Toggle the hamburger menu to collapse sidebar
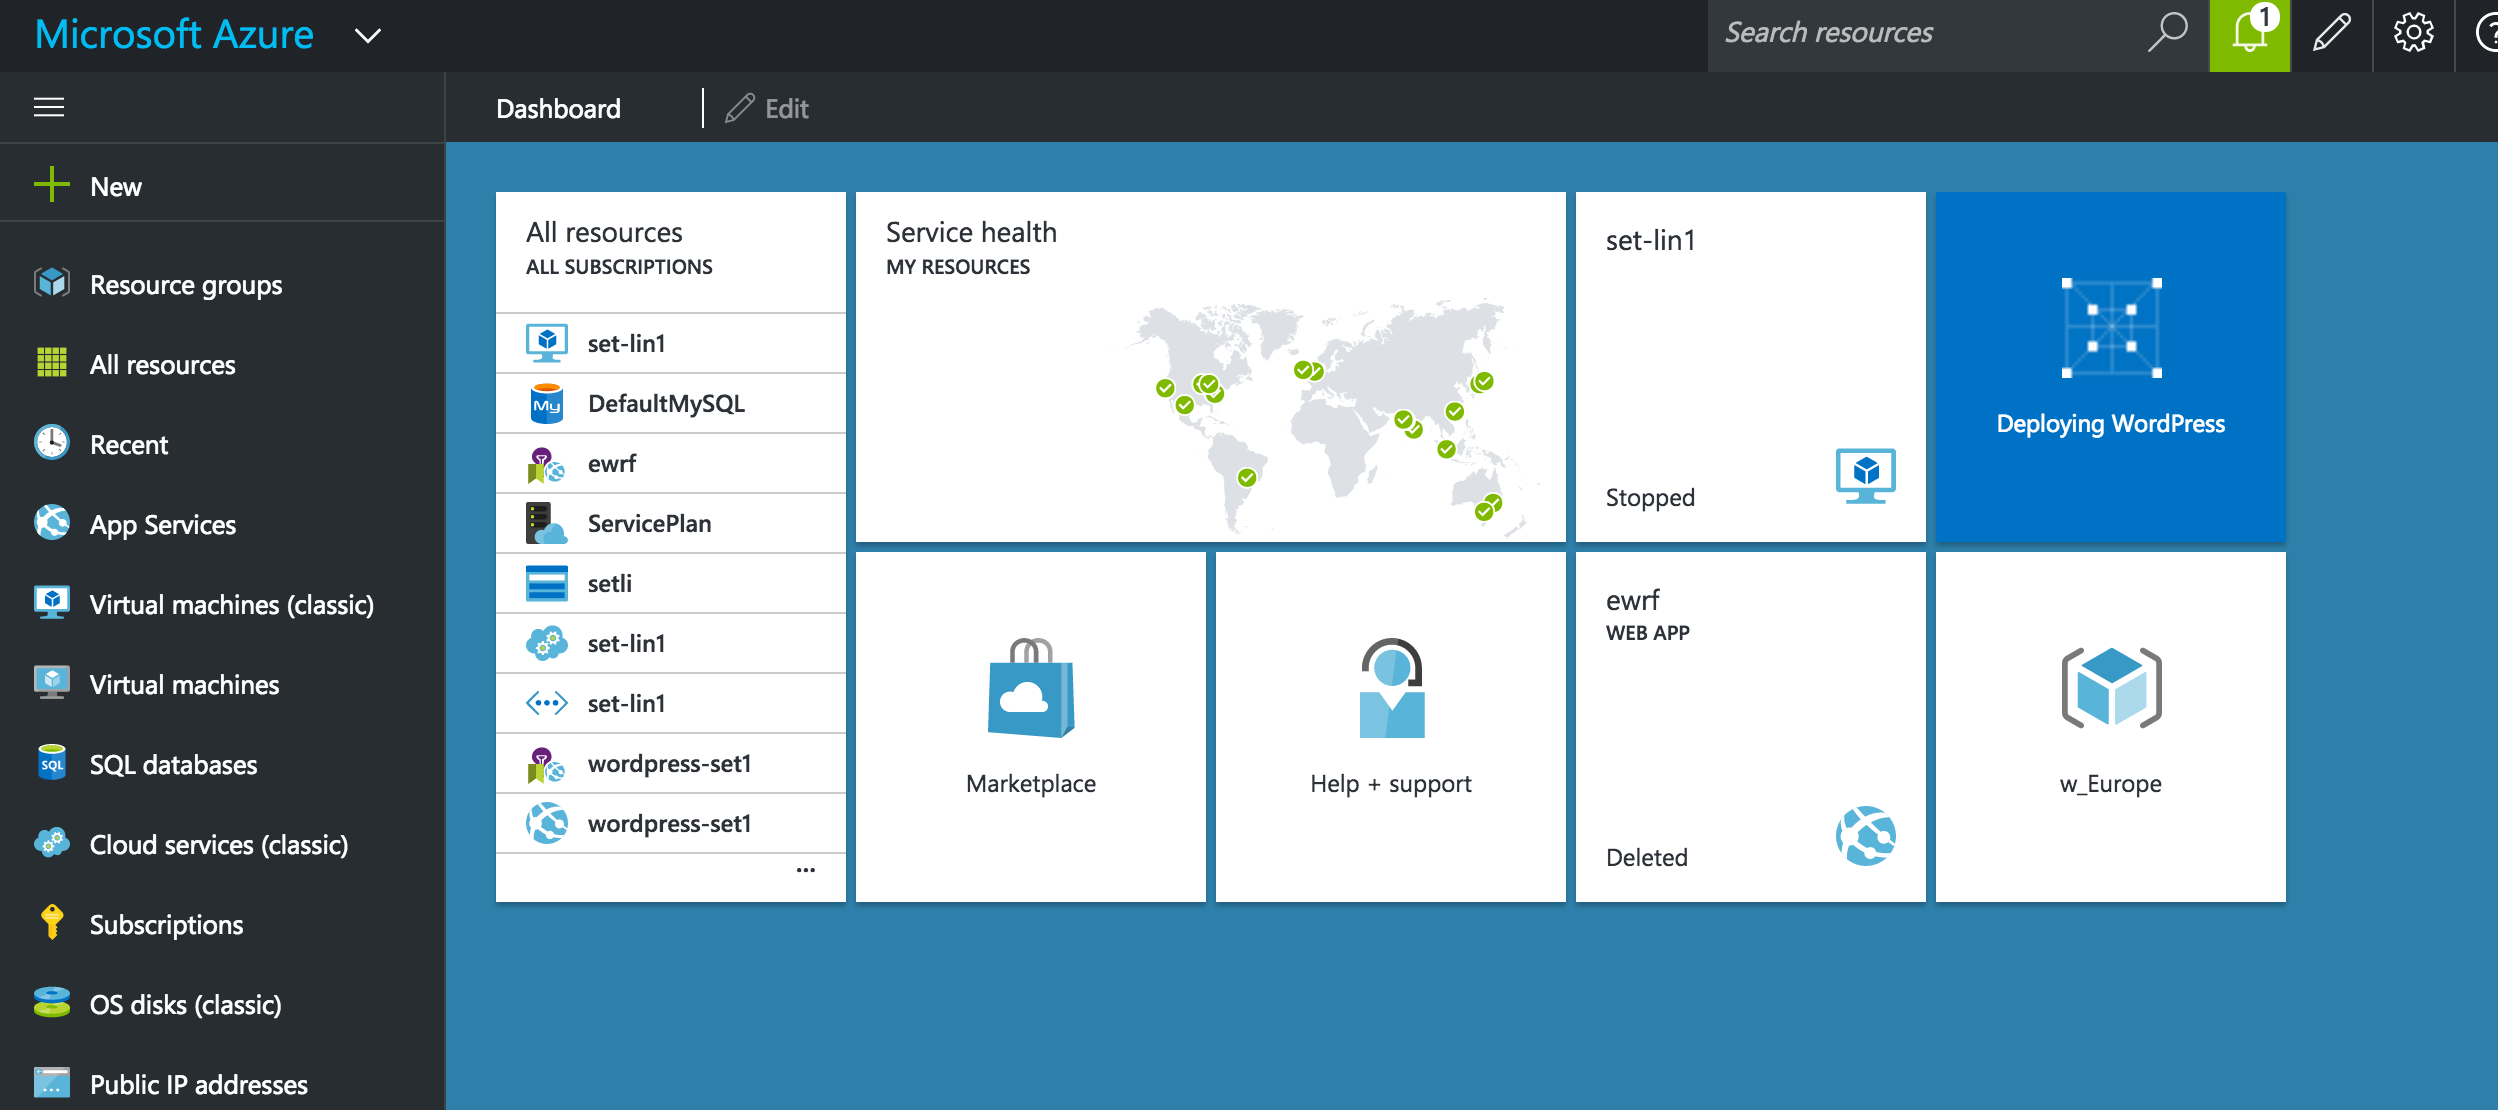Screen dimensions: 2498x1110 49,107
